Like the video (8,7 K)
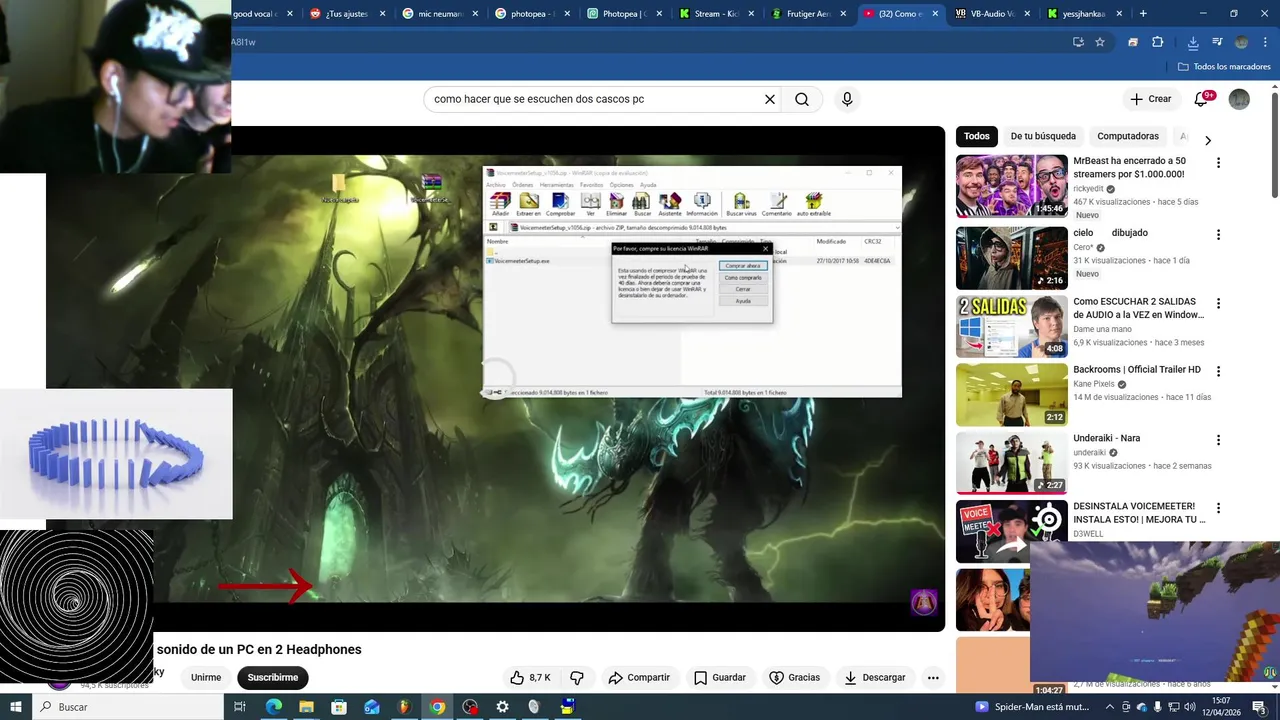Image resolution: width=1280 pixels, height=720 pixels. point(530,677)
